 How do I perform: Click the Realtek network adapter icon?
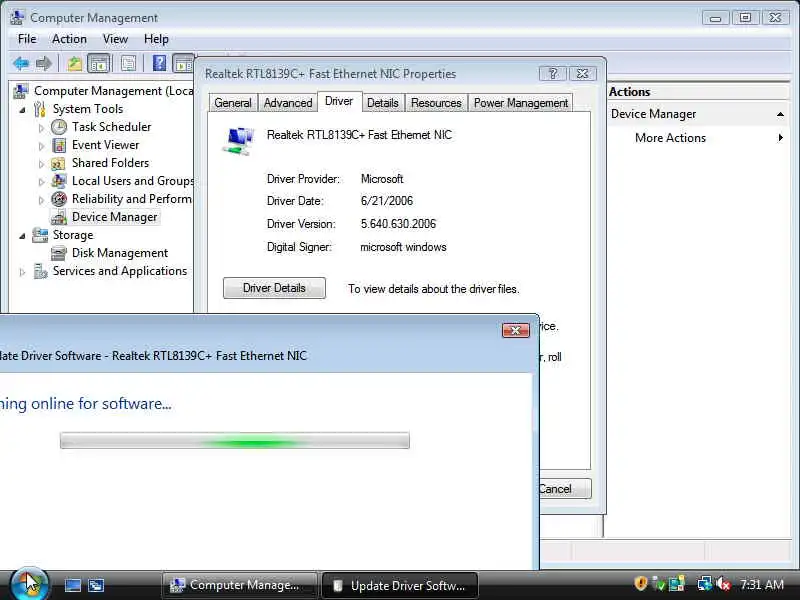point(238,140)
